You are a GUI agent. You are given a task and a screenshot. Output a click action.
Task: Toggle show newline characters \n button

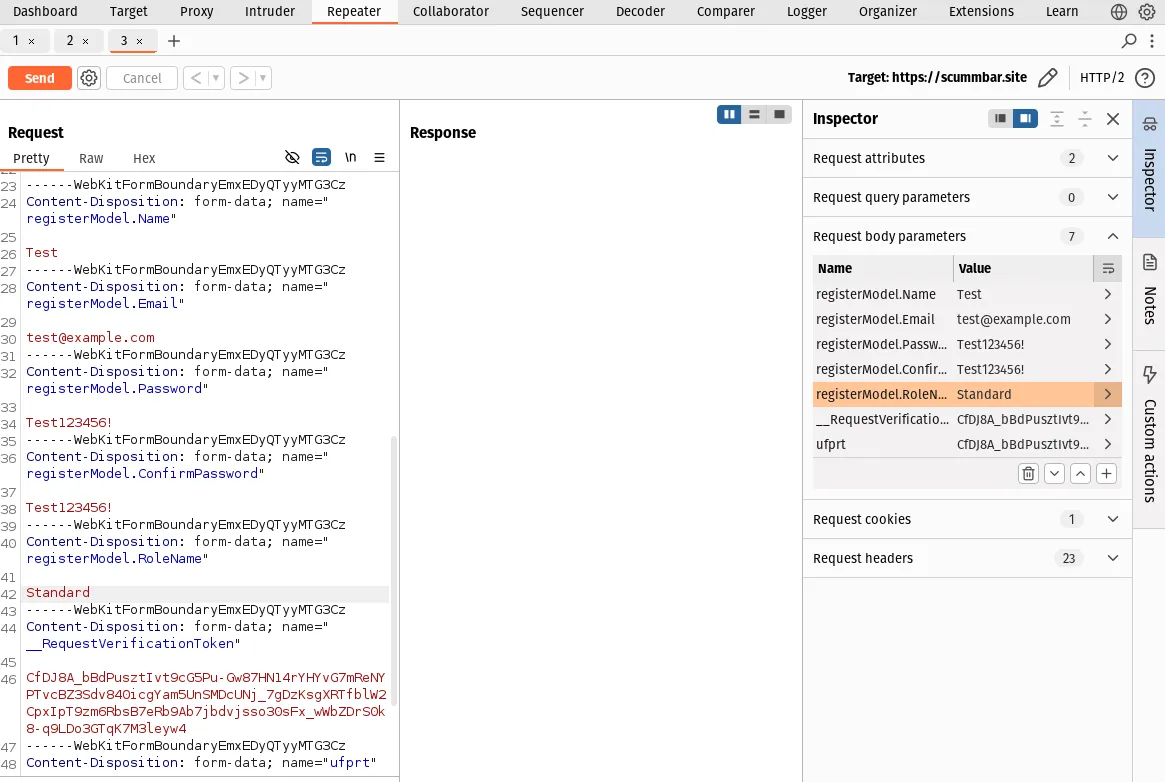click(351, 157)
